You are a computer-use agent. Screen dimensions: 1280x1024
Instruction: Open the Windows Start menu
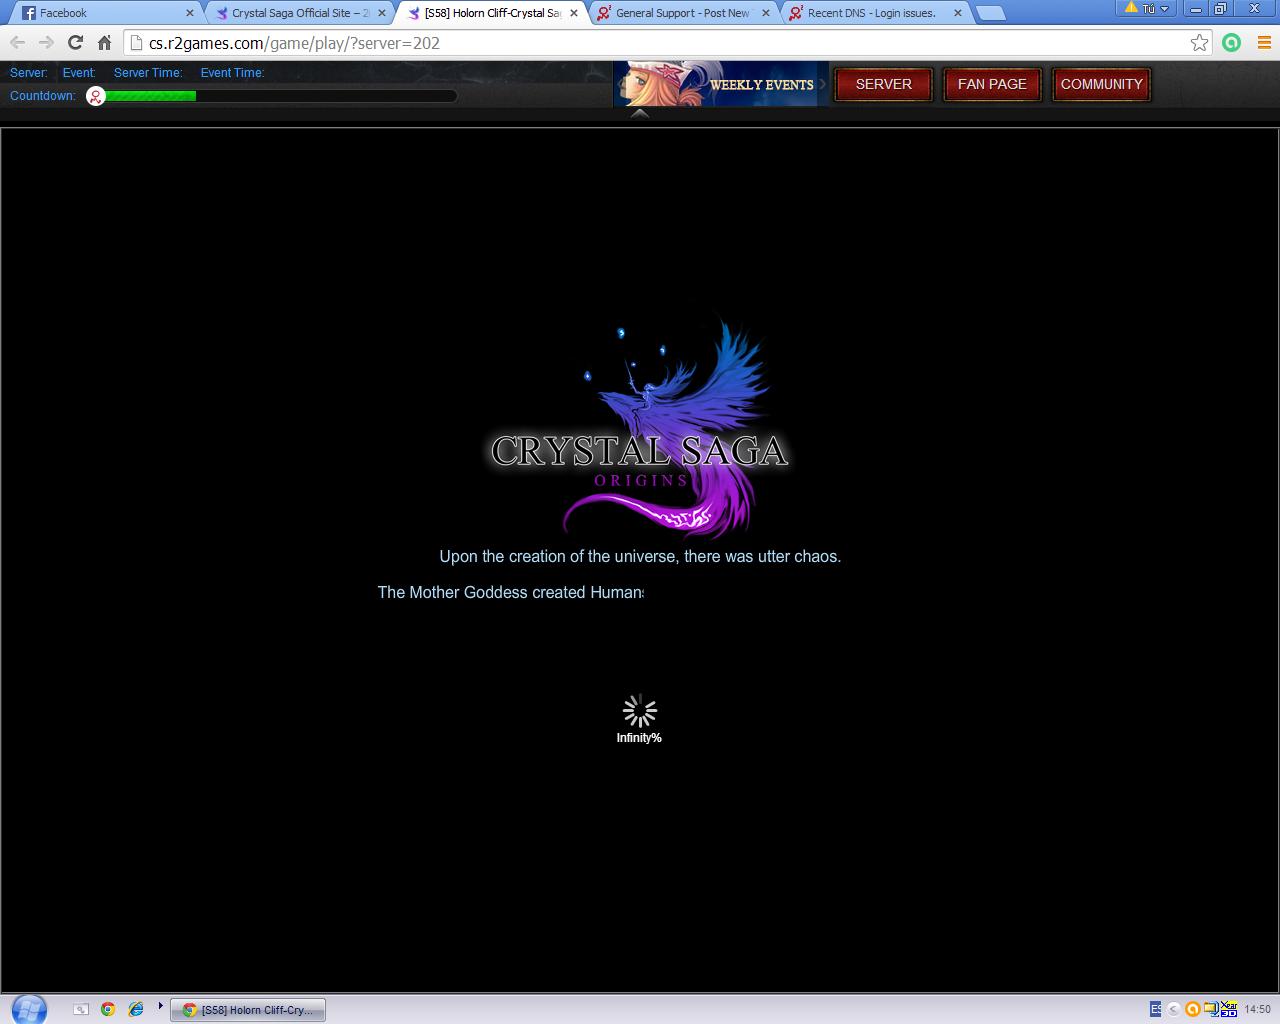tap(27, 1008)
